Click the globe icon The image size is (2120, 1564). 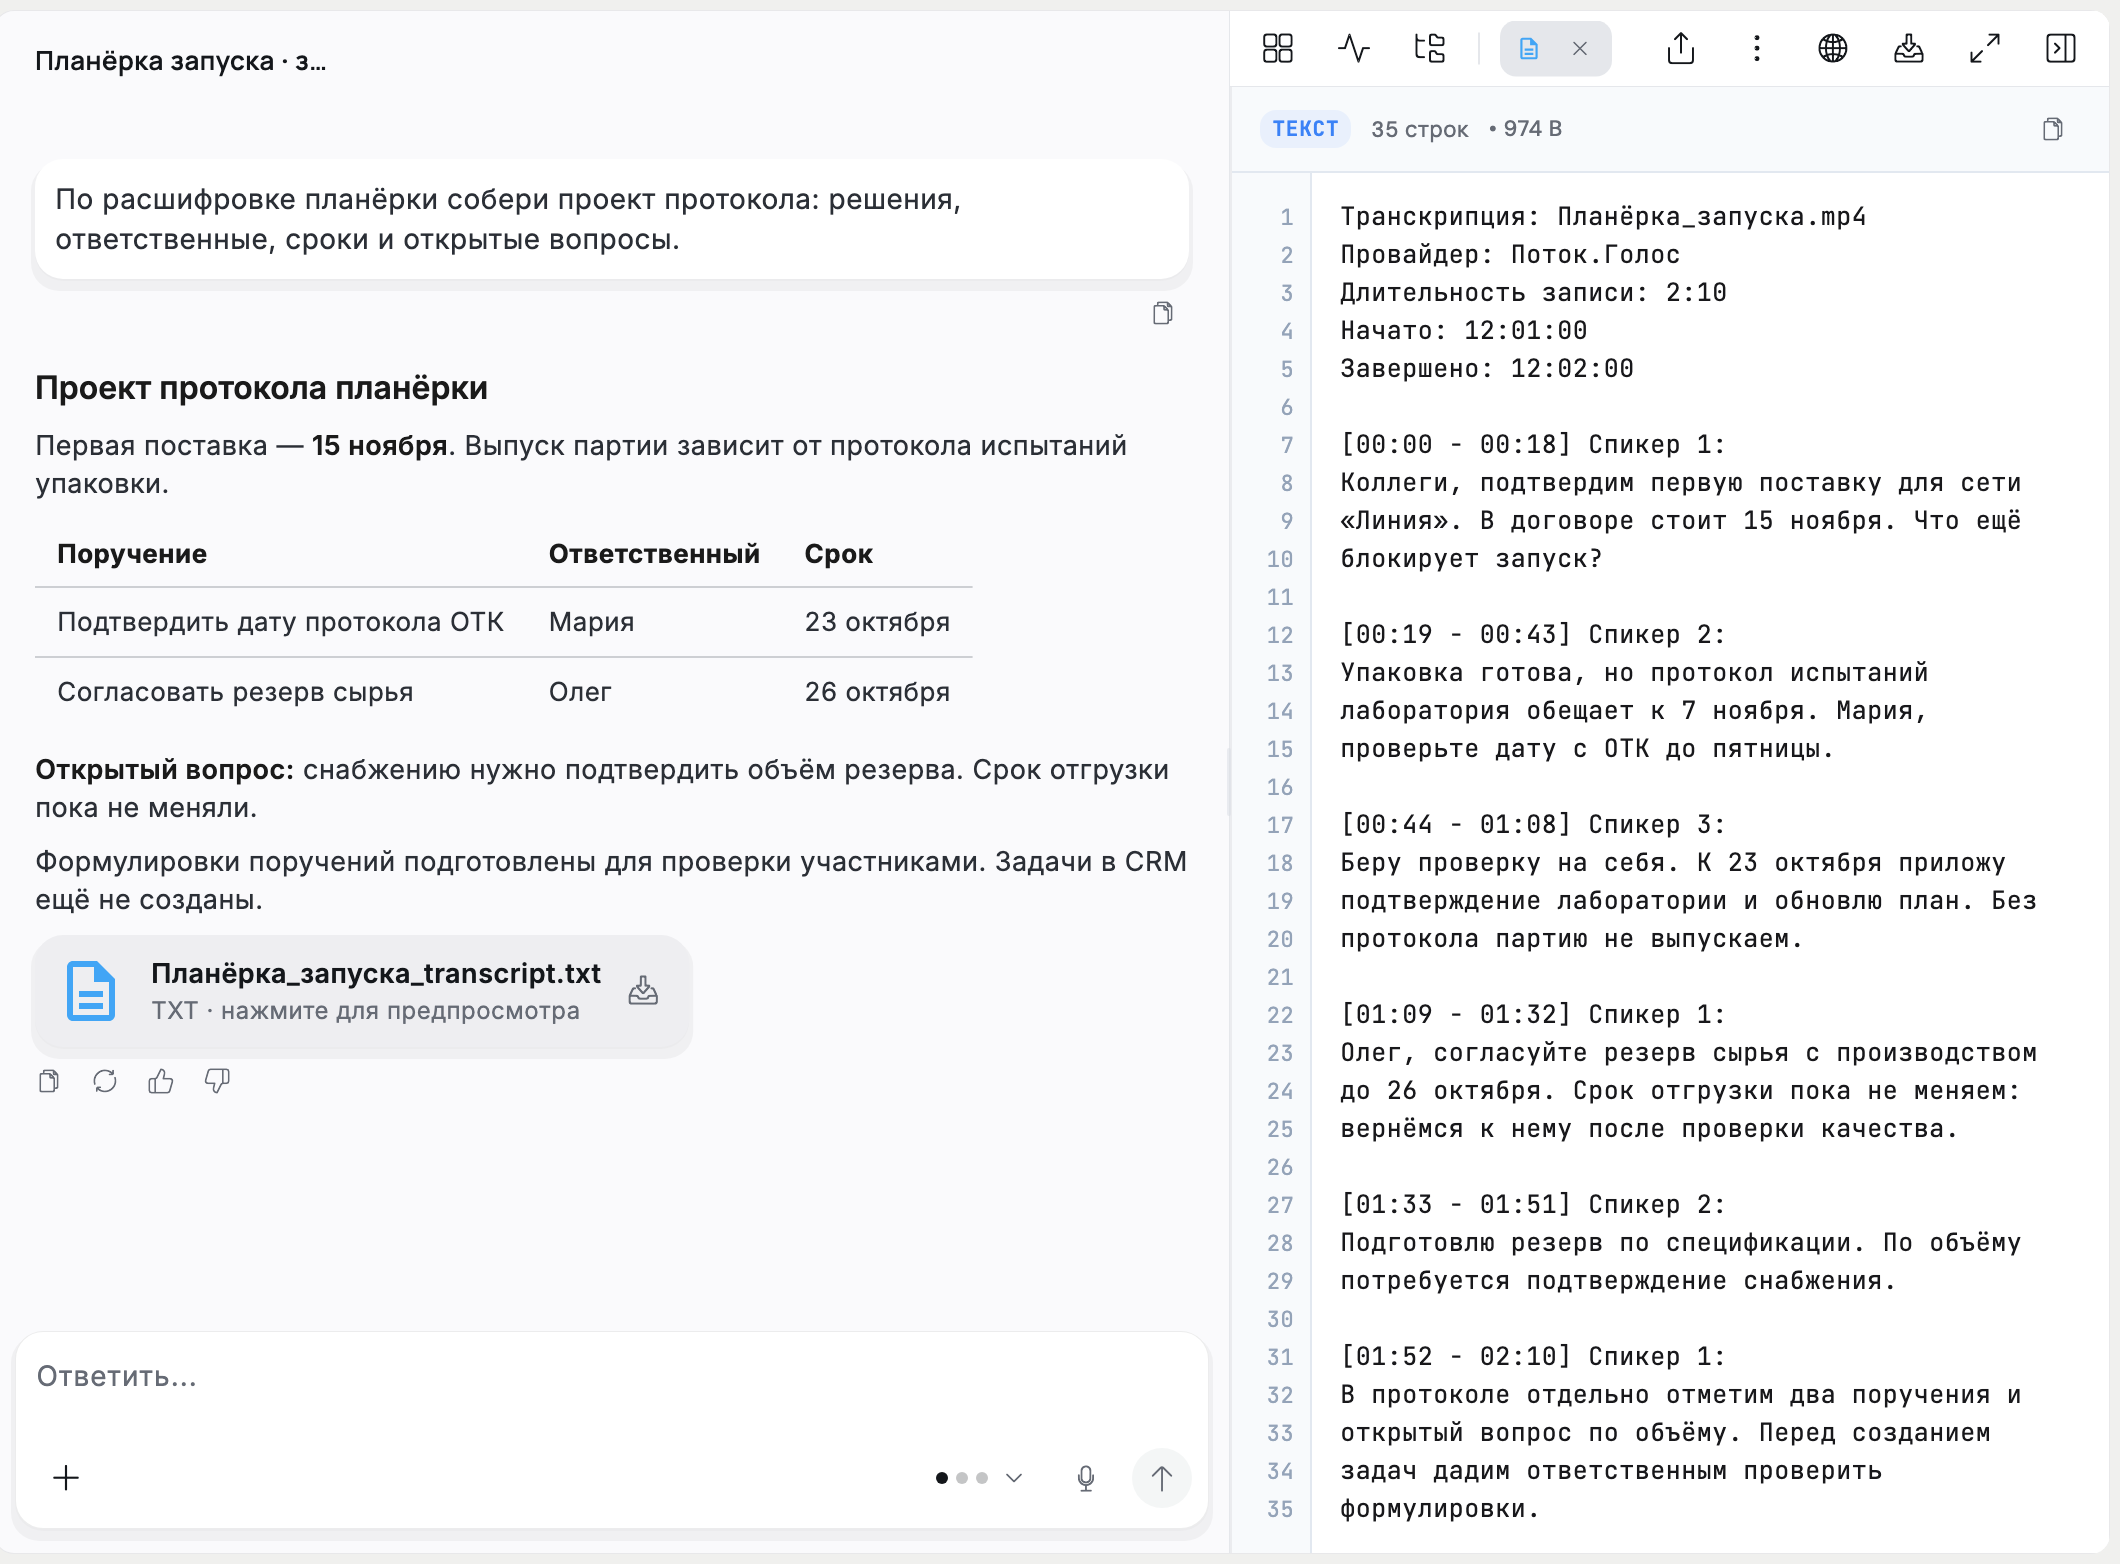1833,48
